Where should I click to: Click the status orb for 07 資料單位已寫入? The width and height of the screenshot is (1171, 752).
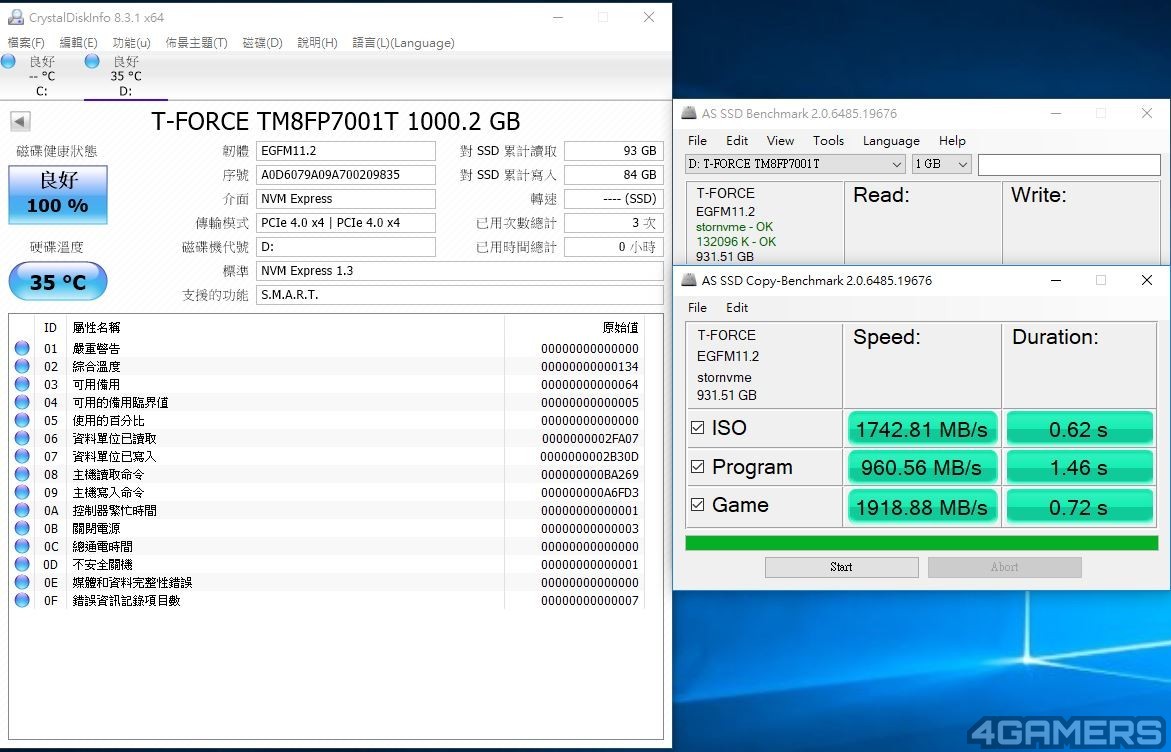click(x=22, y=456)
